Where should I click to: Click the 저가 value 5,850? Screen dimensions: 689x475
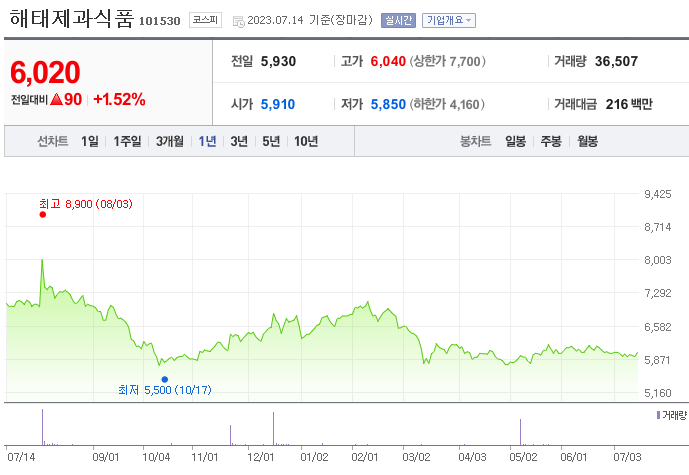(388, 104)
